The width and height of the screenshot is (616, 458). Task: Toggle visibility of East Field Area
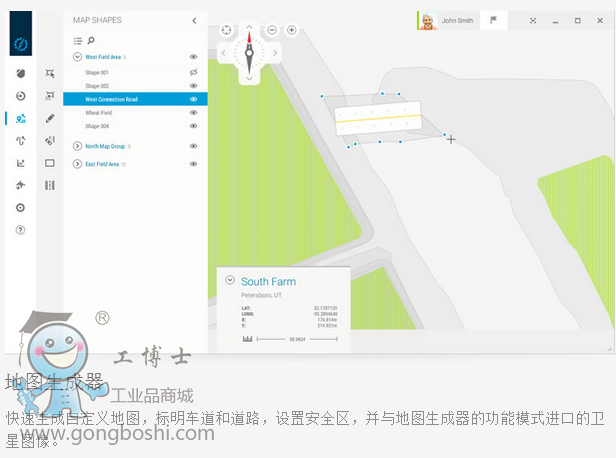tap(194, 163)
